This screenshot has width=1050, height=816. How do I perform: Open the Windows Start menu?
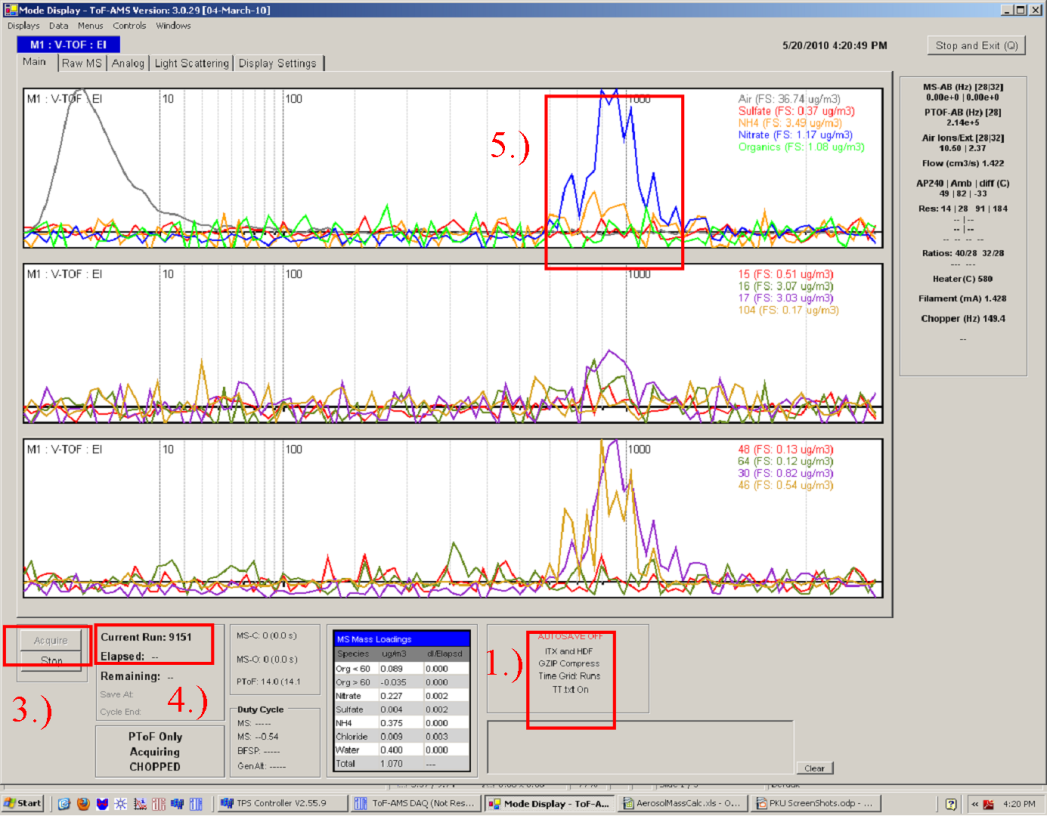point(24,803)
